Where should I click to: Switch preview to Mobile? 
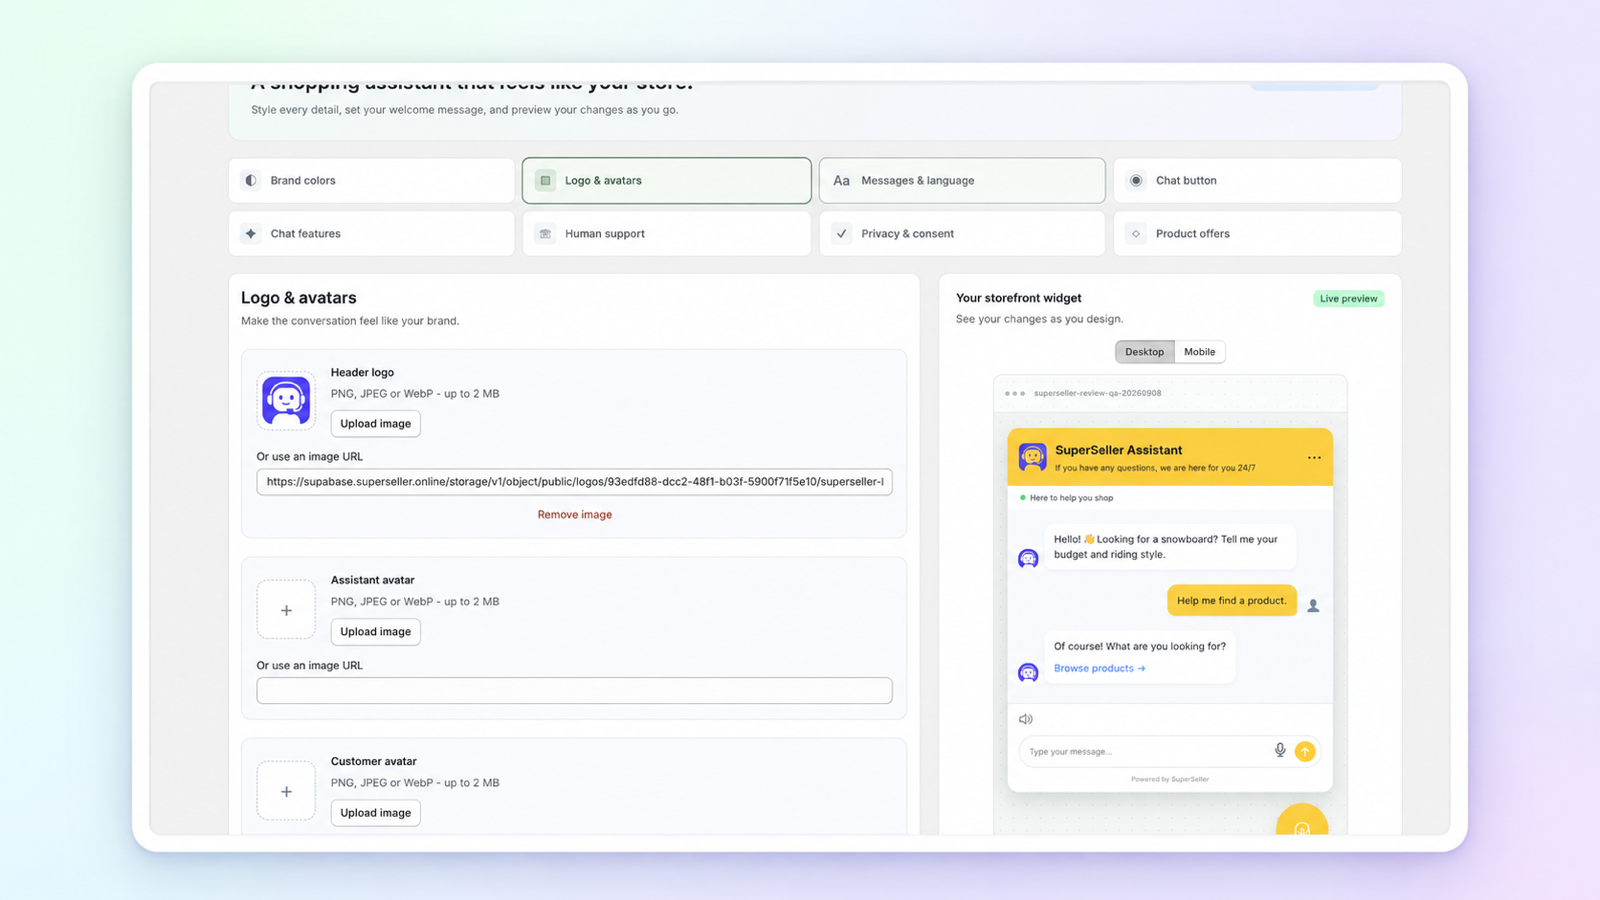[1199, 352]
